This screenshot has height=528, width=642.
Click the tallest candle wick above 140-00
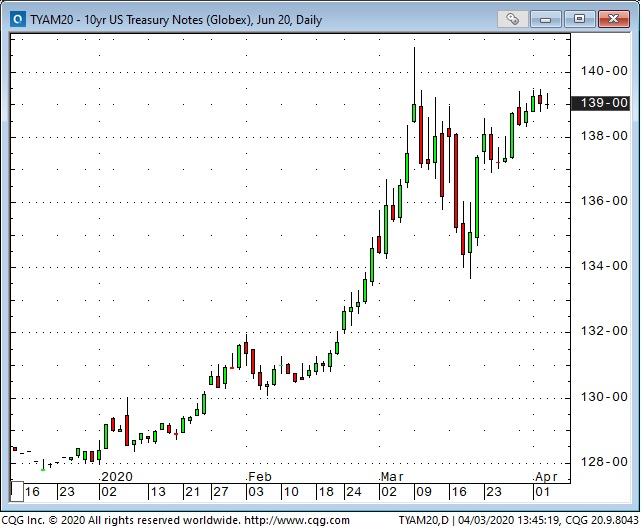tap(414, 76)
